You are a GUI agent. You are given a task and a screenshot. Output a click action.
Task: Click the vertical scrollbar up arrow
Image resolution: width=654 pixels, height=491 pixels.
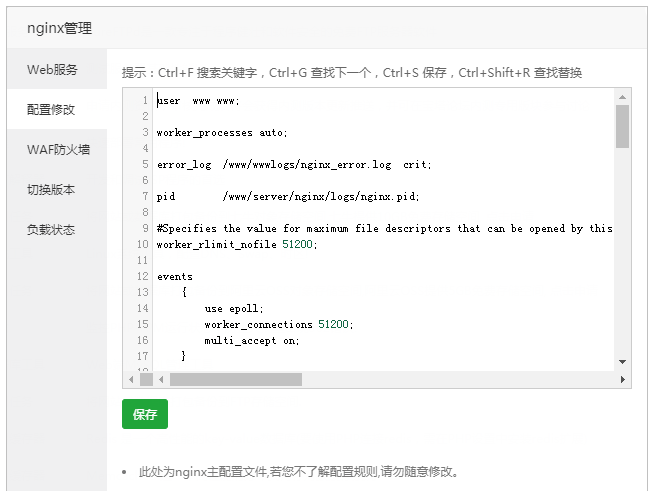[x=622, y=97]
